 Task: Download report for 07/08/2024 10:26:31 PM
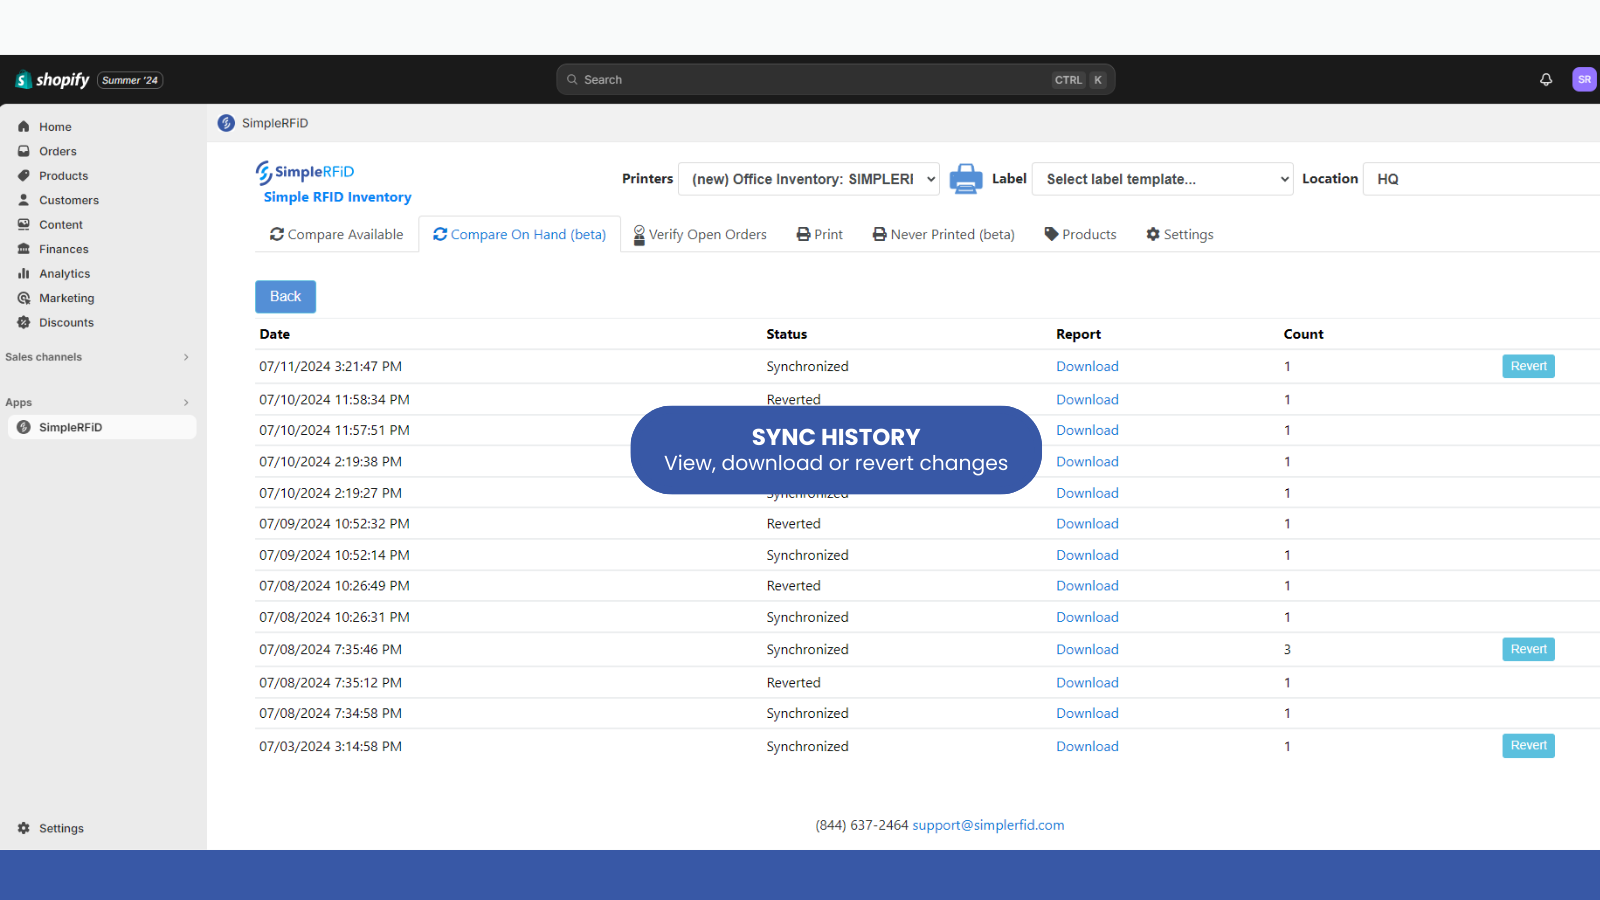[x=1088, y=617]
